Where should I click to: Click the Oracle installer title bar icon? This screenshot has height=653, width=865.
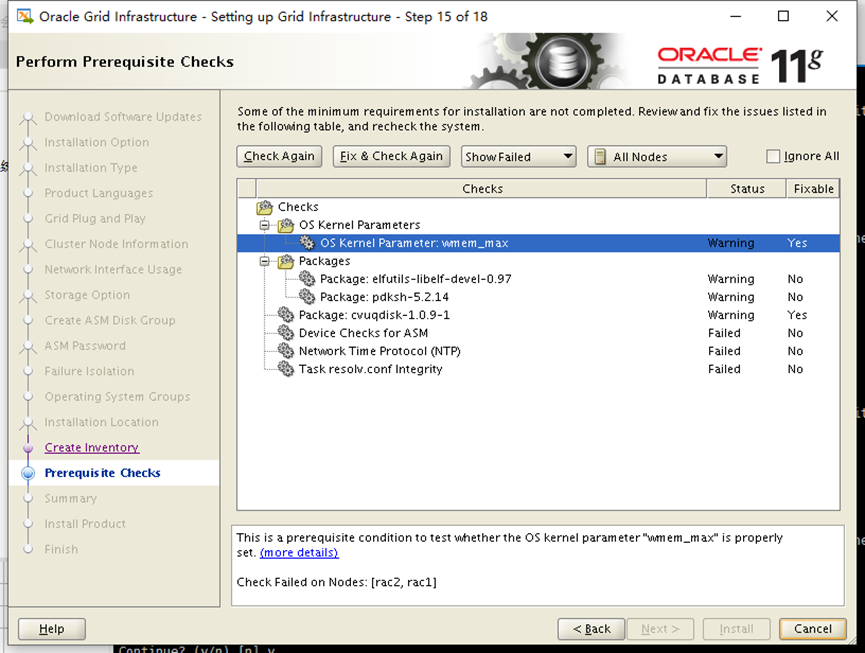click(24, 17)
